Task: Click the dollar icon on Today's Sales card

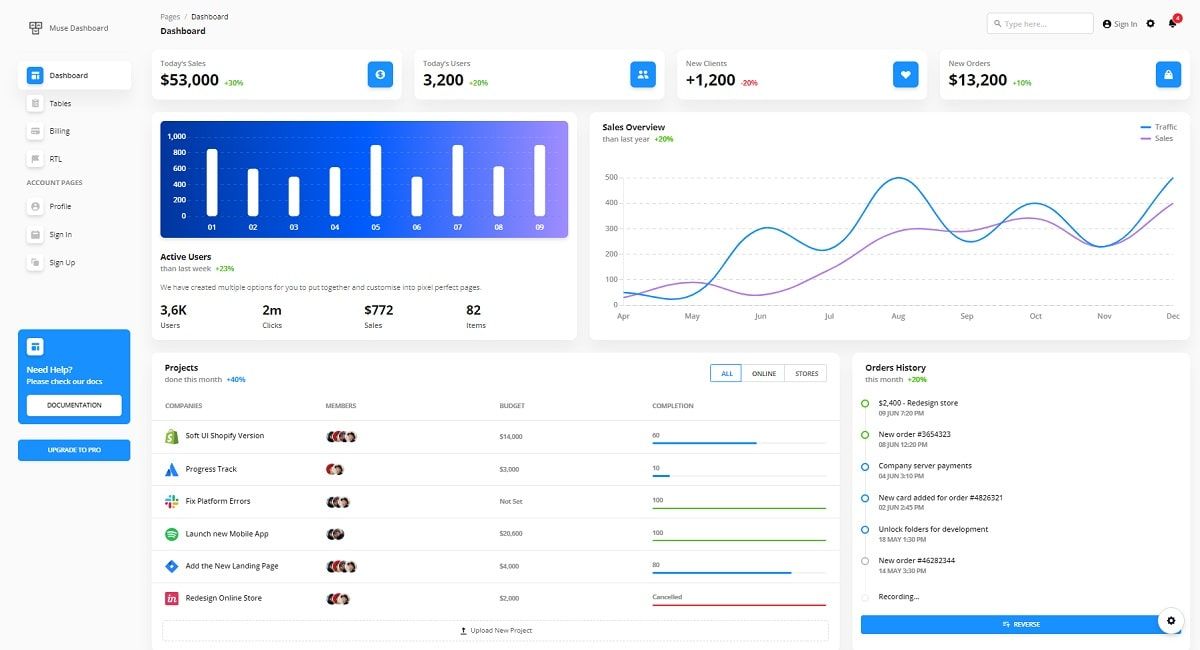Action: click(380, 74)
